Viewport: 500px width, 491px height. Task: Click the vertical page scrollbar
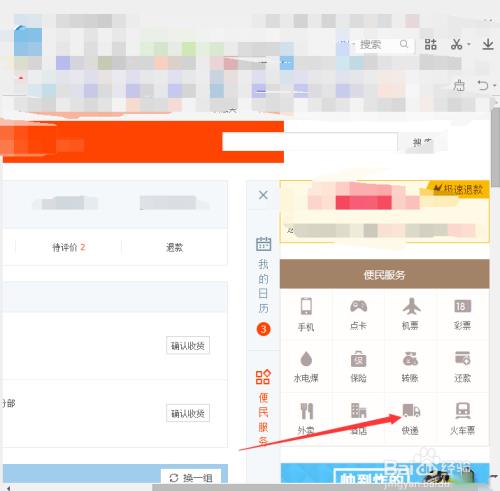(x=495, y=147)
